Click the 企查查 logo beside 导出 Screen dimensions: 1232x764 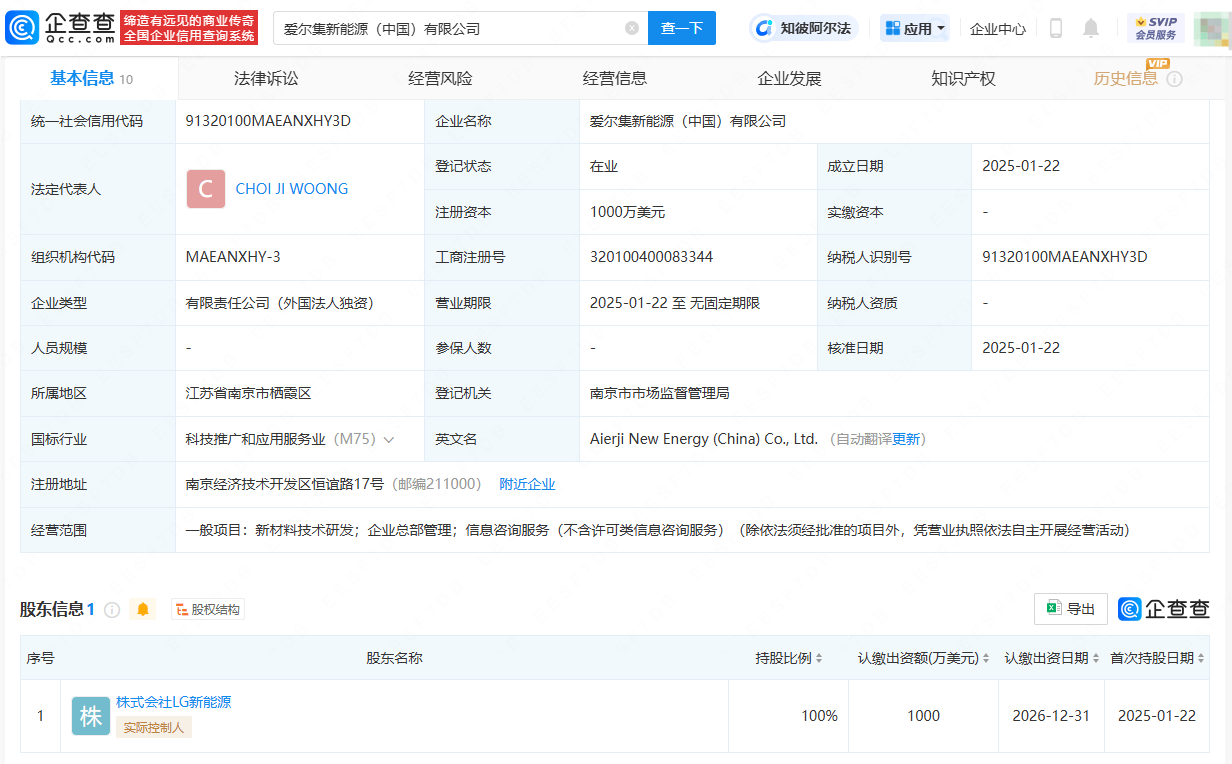(x=1164, y=609)
